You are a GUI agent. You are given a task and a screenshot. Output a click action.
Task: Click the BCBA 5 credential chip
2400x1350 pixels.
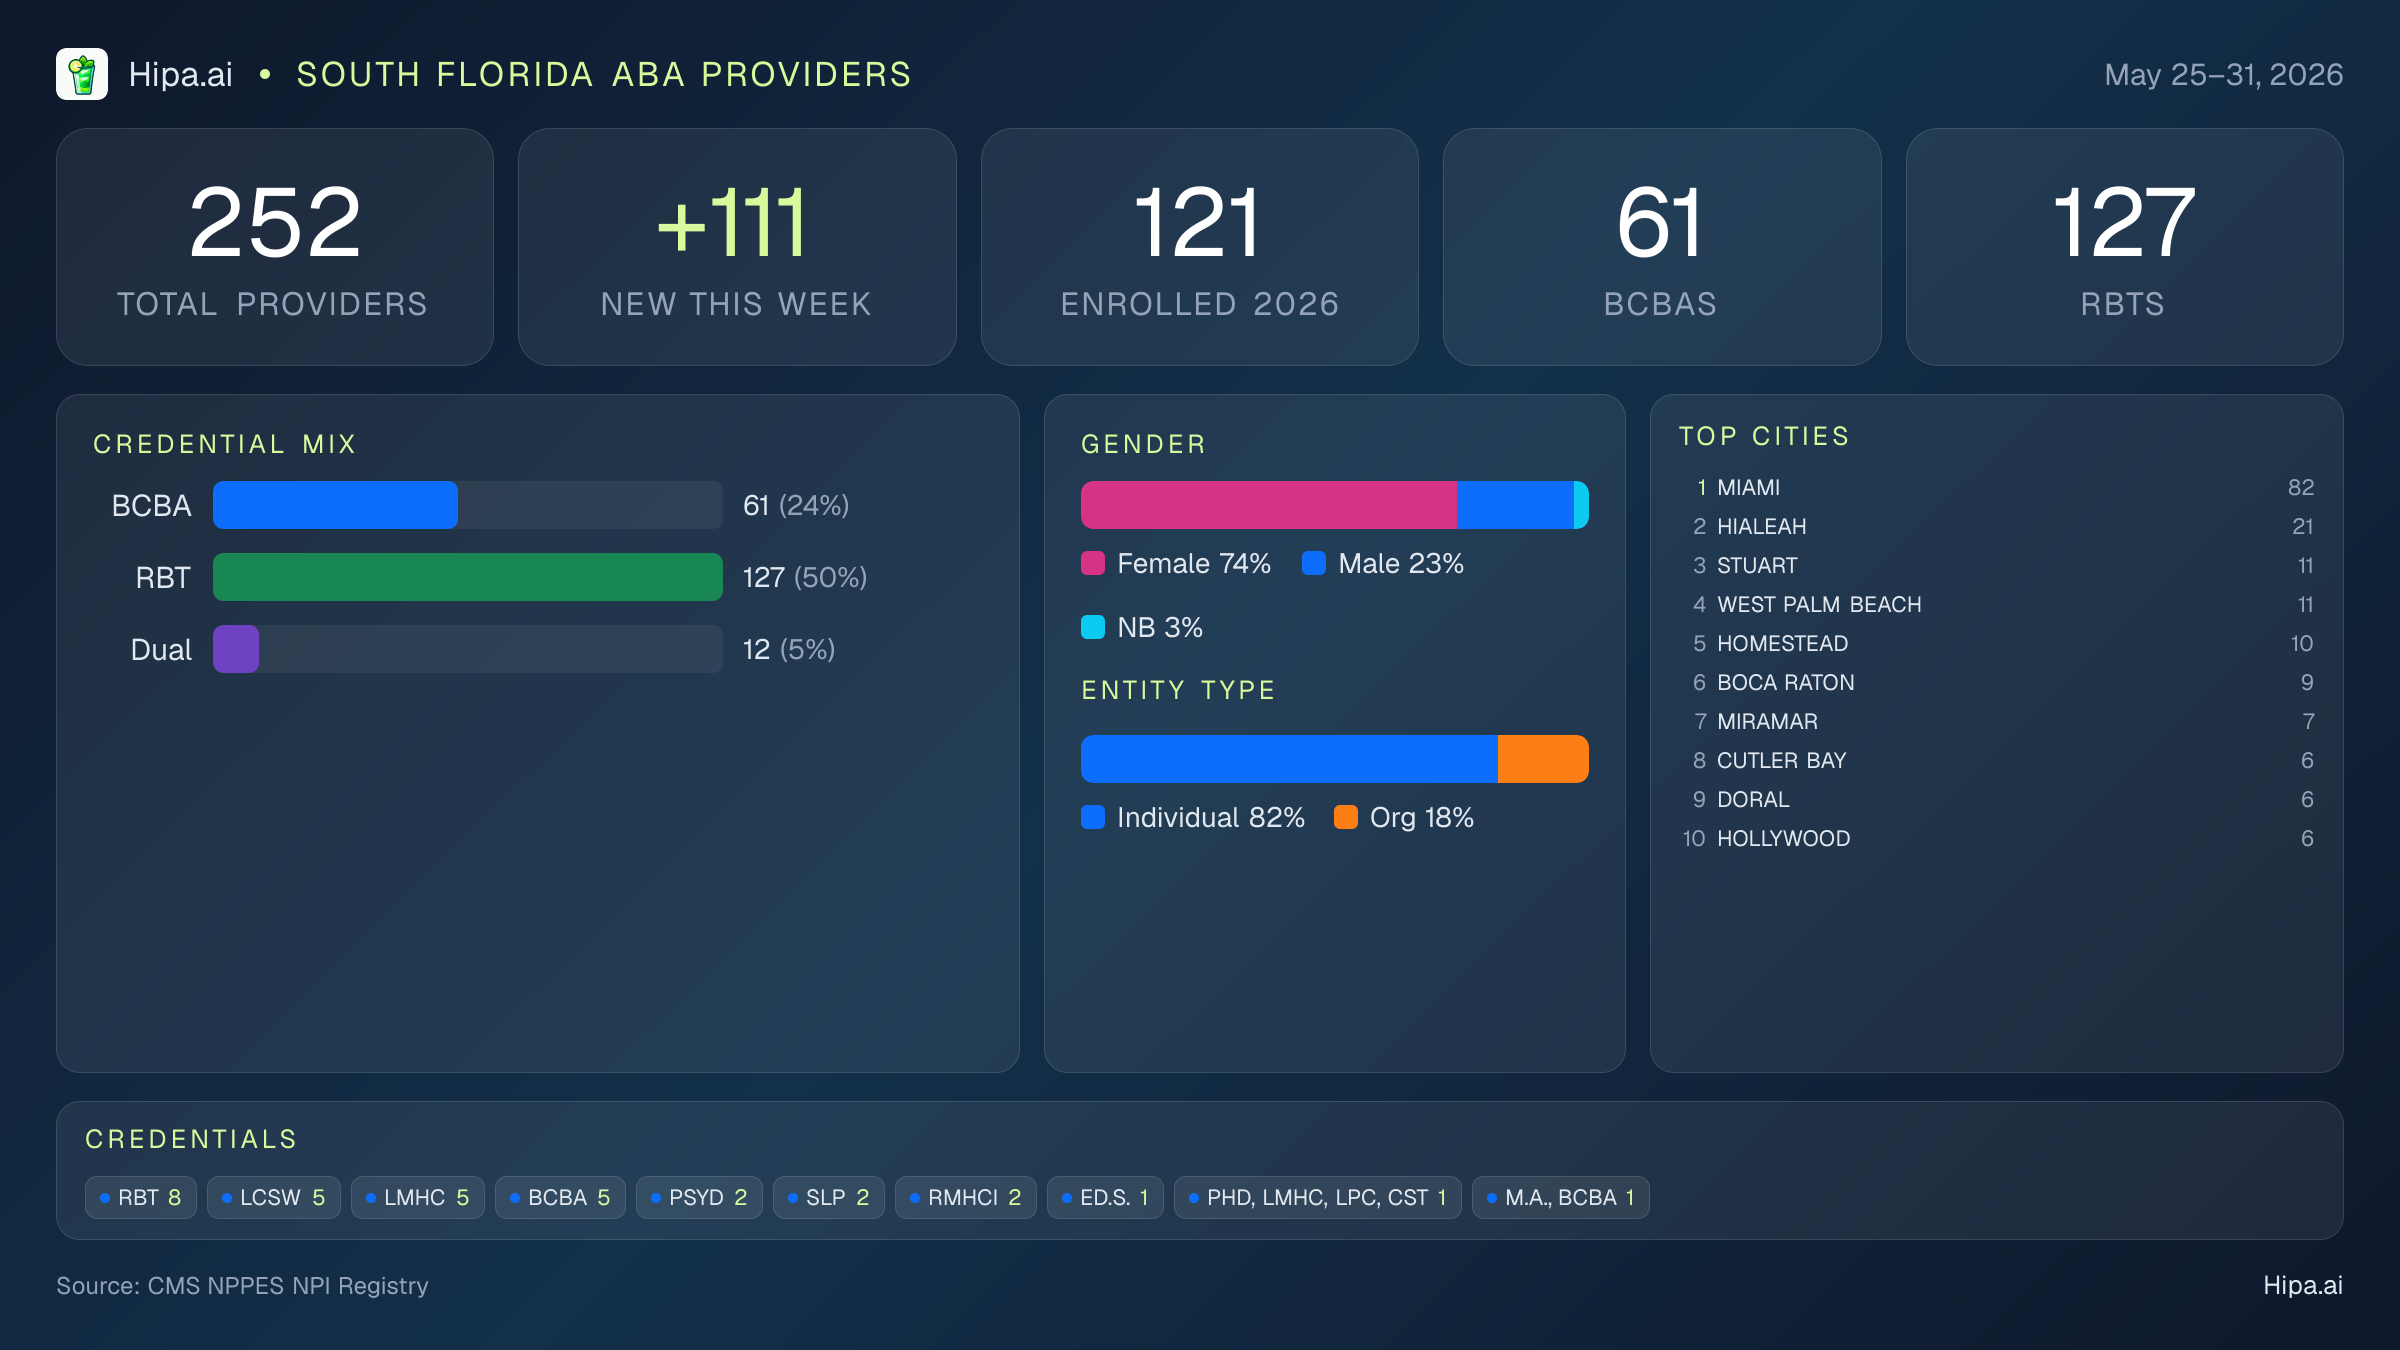[560, 1197]
